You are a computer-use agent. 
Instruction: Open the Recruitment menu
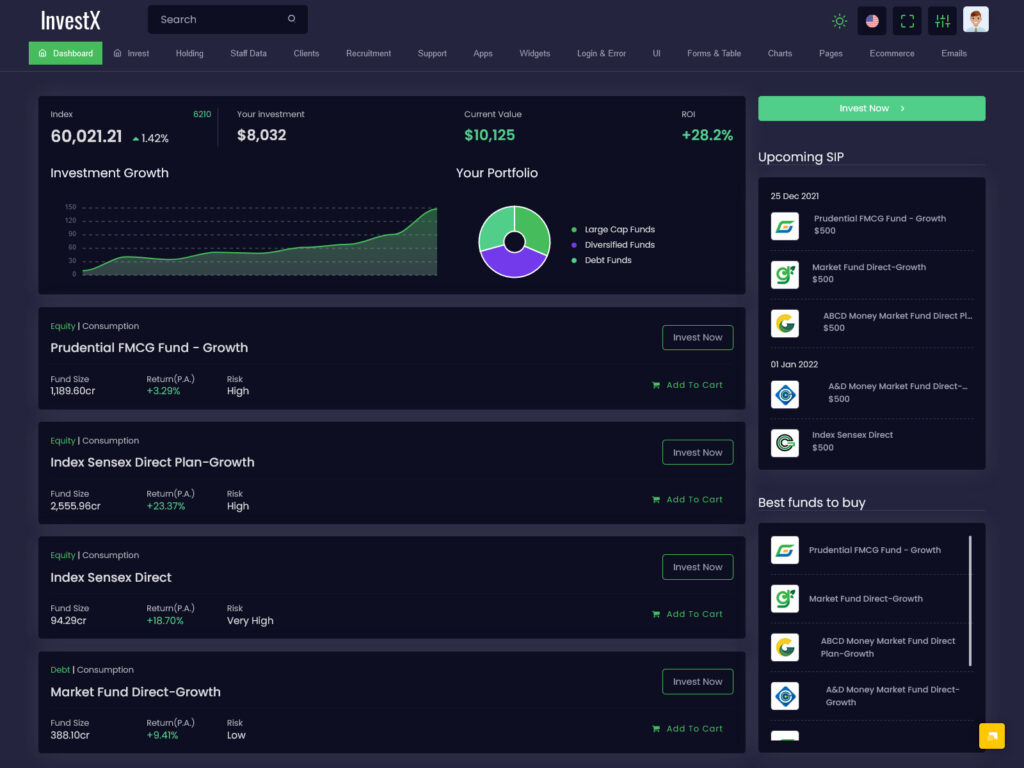click(368, 54)
